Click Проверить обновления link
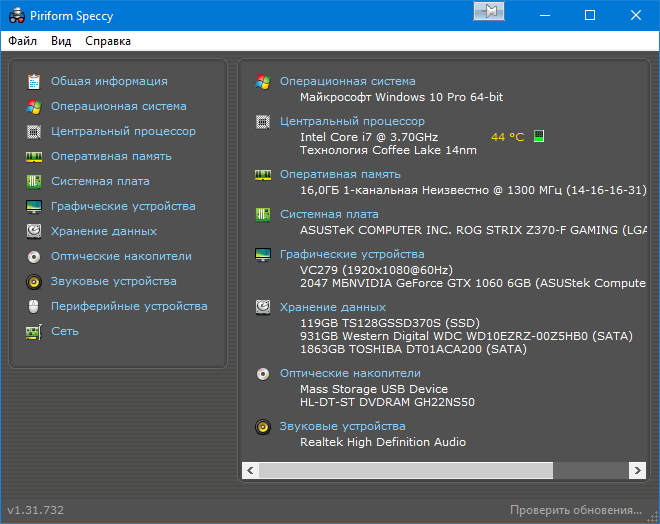This screenshot has height=524, width=660. [576, 510]
